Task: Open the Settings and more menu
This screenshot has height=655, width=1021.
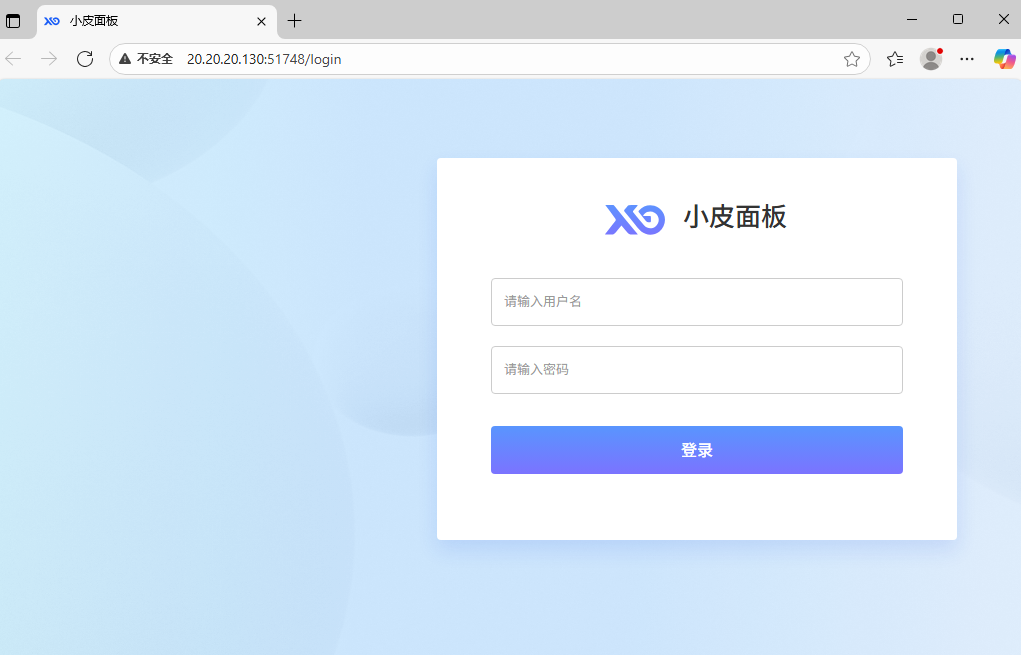Action: click(967, 59)
